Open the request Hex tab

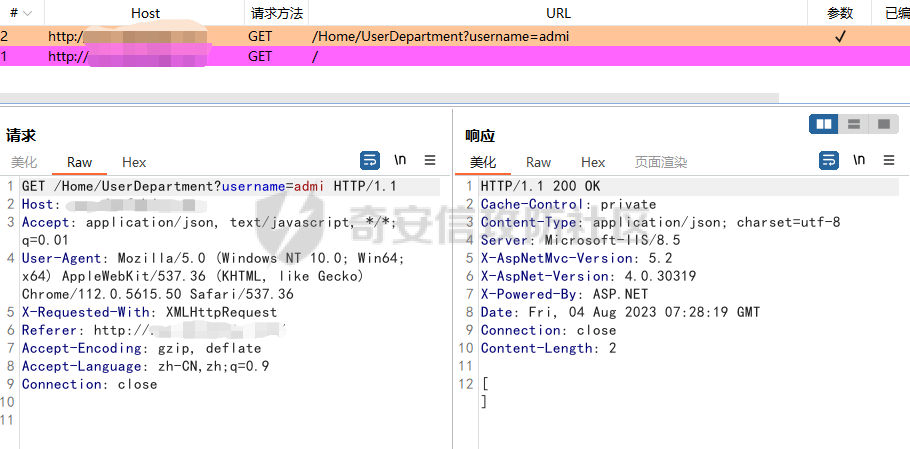point(134,162)
